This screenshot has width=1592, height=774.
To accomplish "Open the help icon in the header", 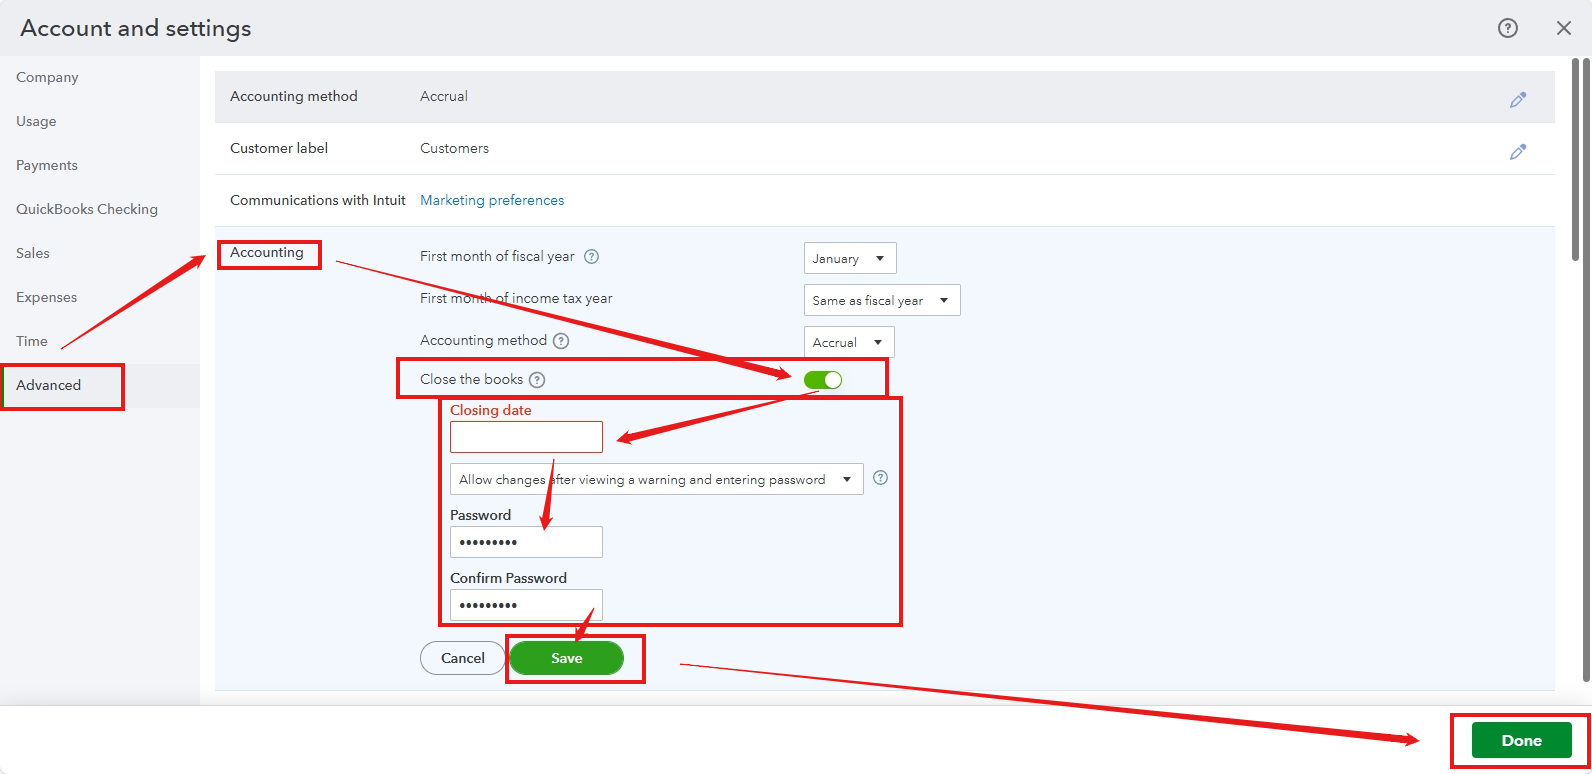I will (1508, 28).
